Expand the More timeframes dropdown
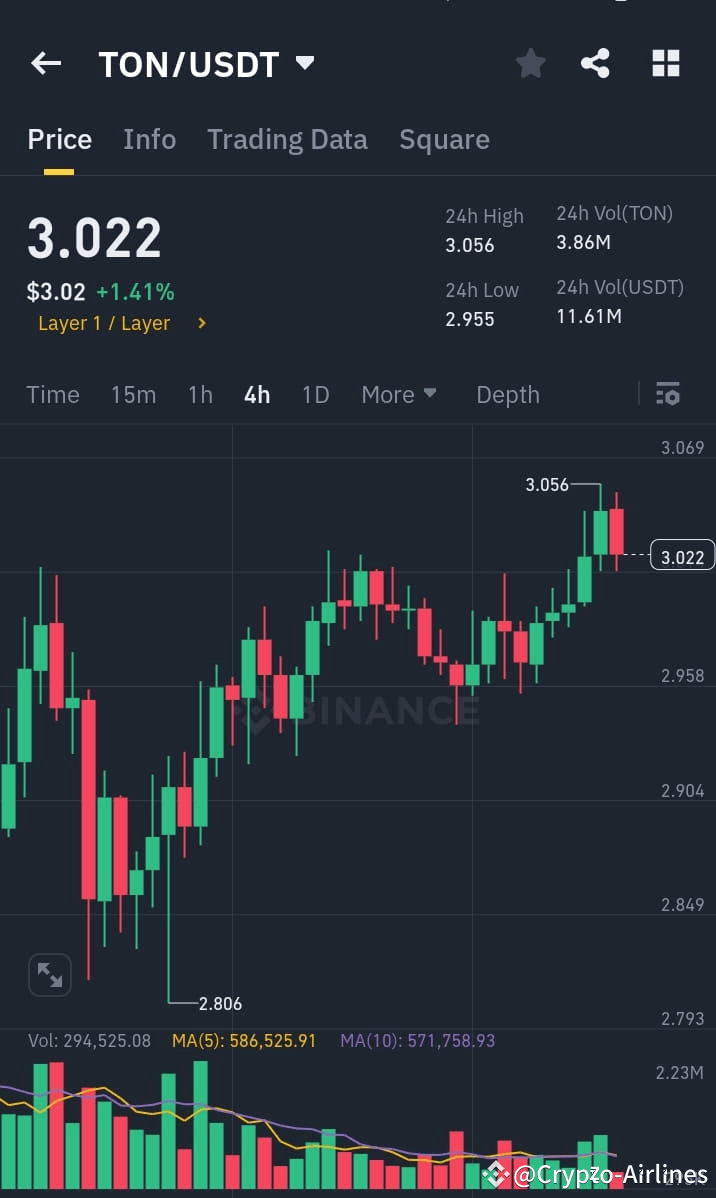This screenshot has width=716, height=1198. [399, 394]
